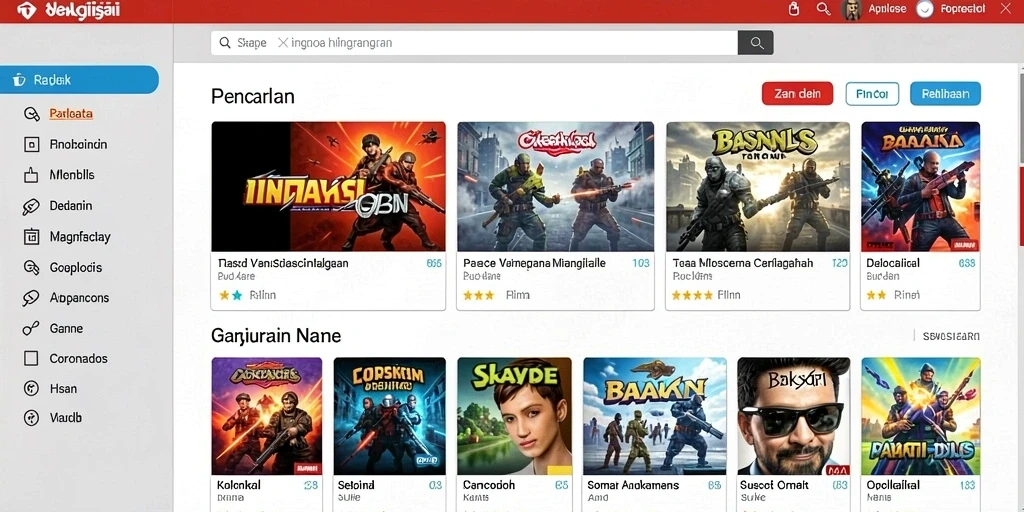Viewport: 1024px width, 512px height.
Task: Open the lock icon in the top bar
Action: point(794,9)
